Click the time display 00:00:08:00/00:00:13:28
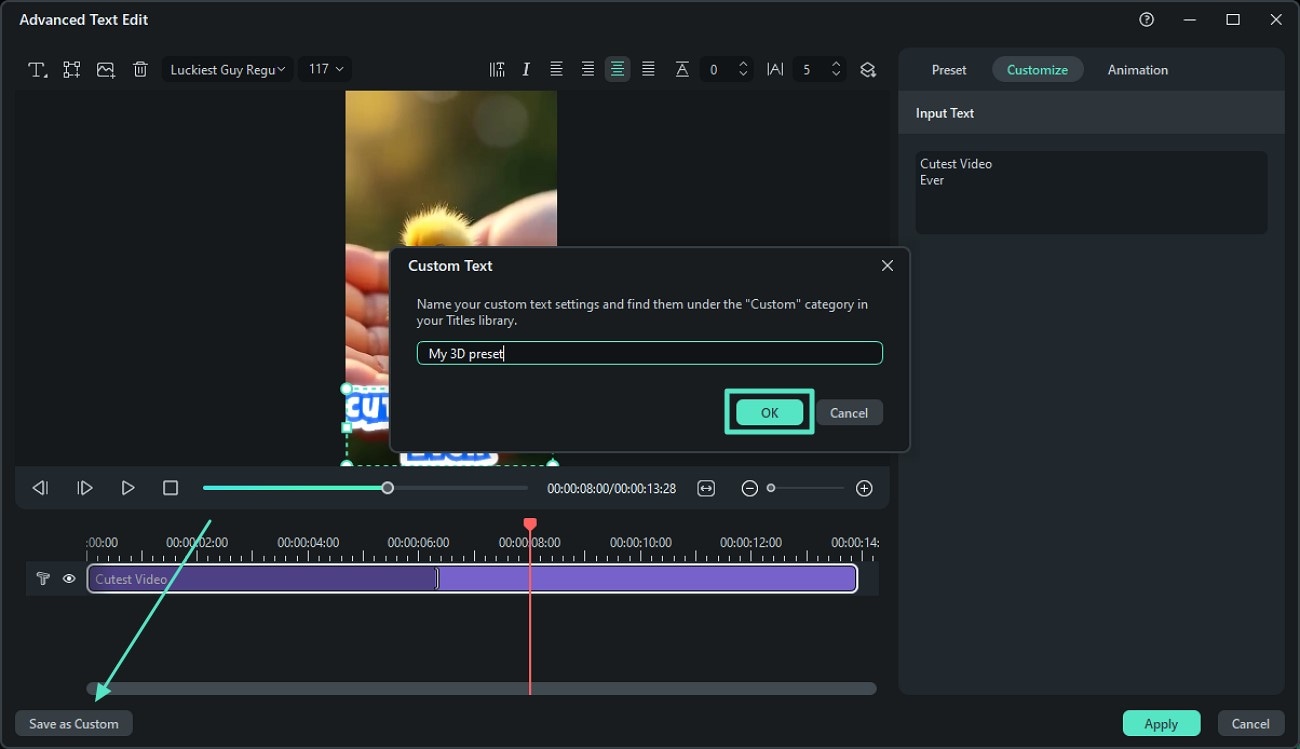Screen dimensions: 1300x749 tap(611, 489)
